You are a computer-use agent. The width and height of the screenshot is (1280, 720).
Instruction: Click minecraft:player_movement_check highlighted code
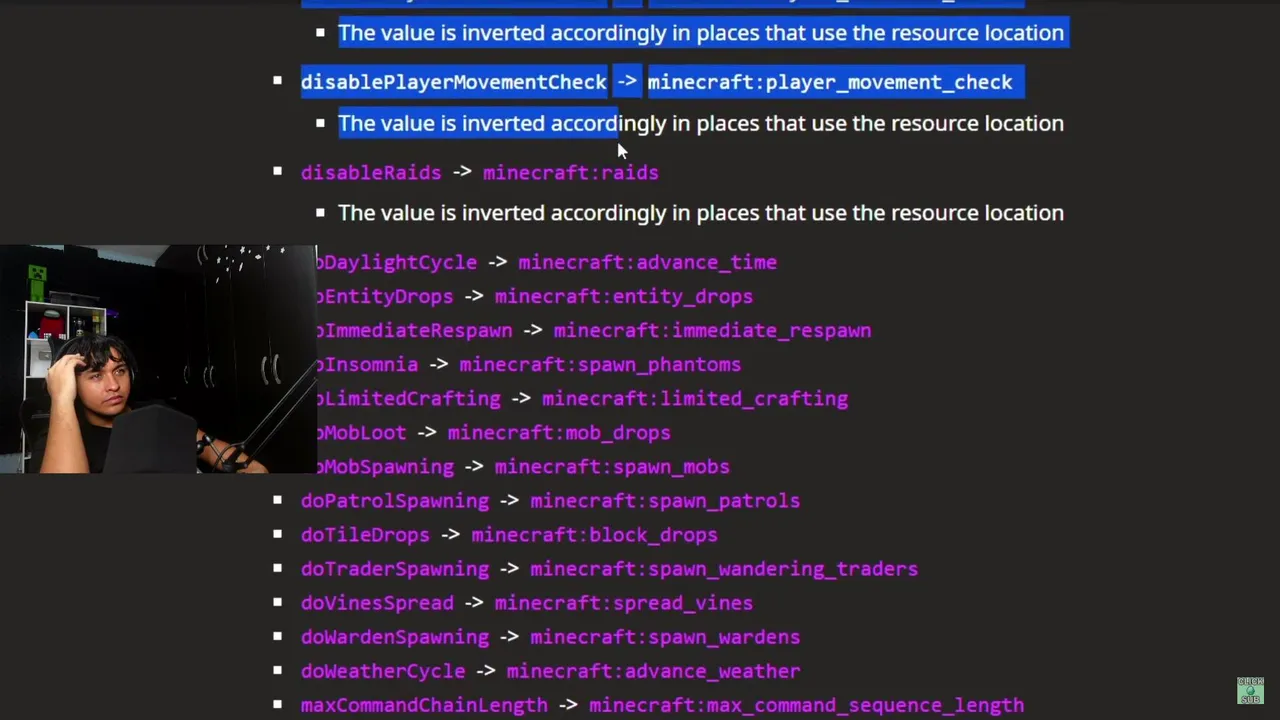click(x=830, y=82)
